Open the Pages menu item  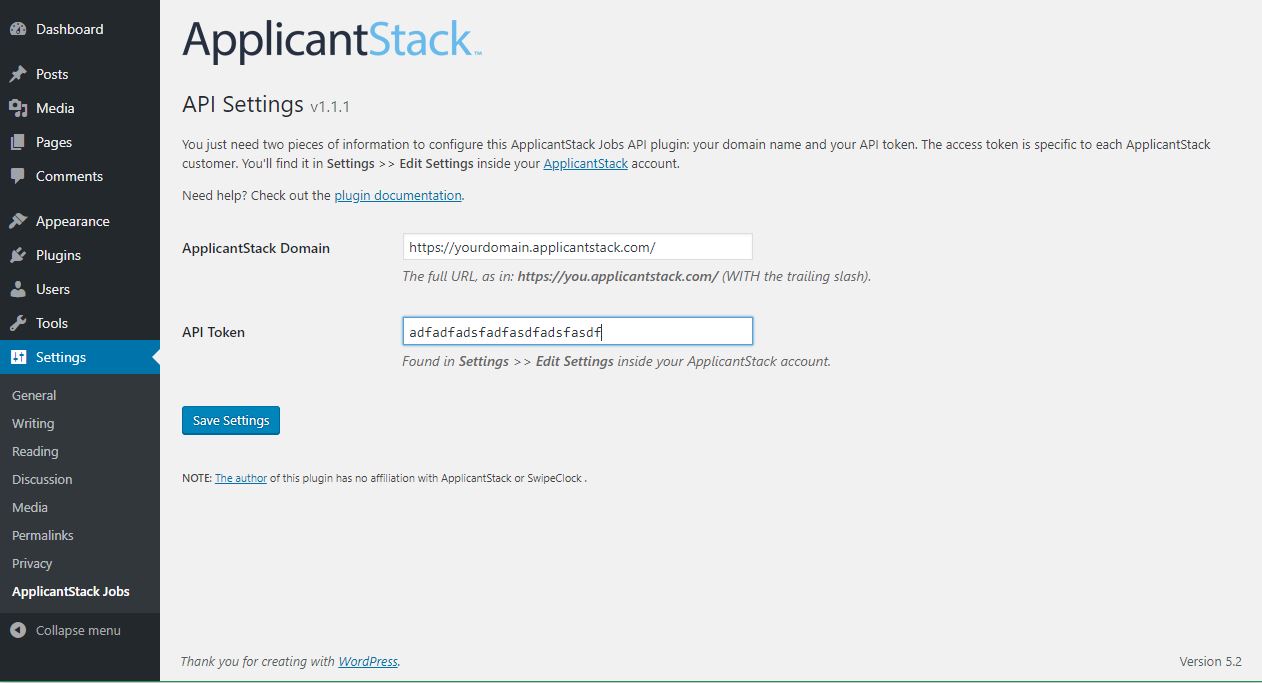[x=80, y=142]
